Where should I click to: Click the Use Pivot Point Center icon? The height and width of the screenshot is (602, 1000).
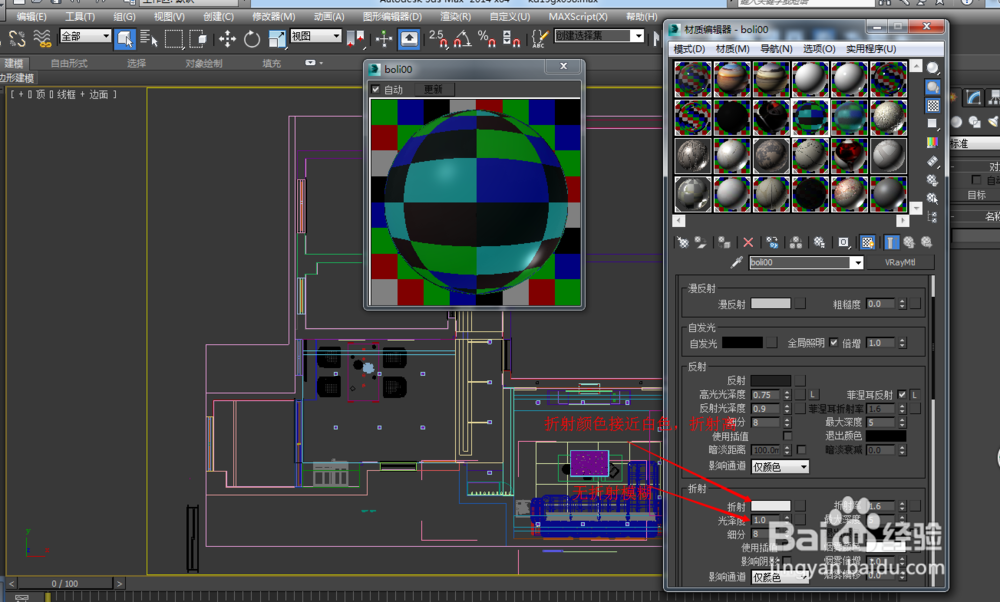tap(355, 39)
